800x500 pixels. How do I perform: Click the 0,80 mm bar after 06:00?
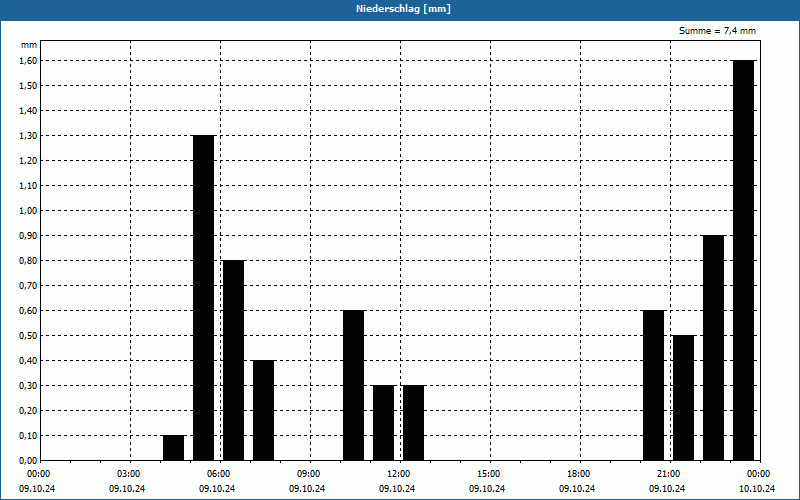point(234,360)
